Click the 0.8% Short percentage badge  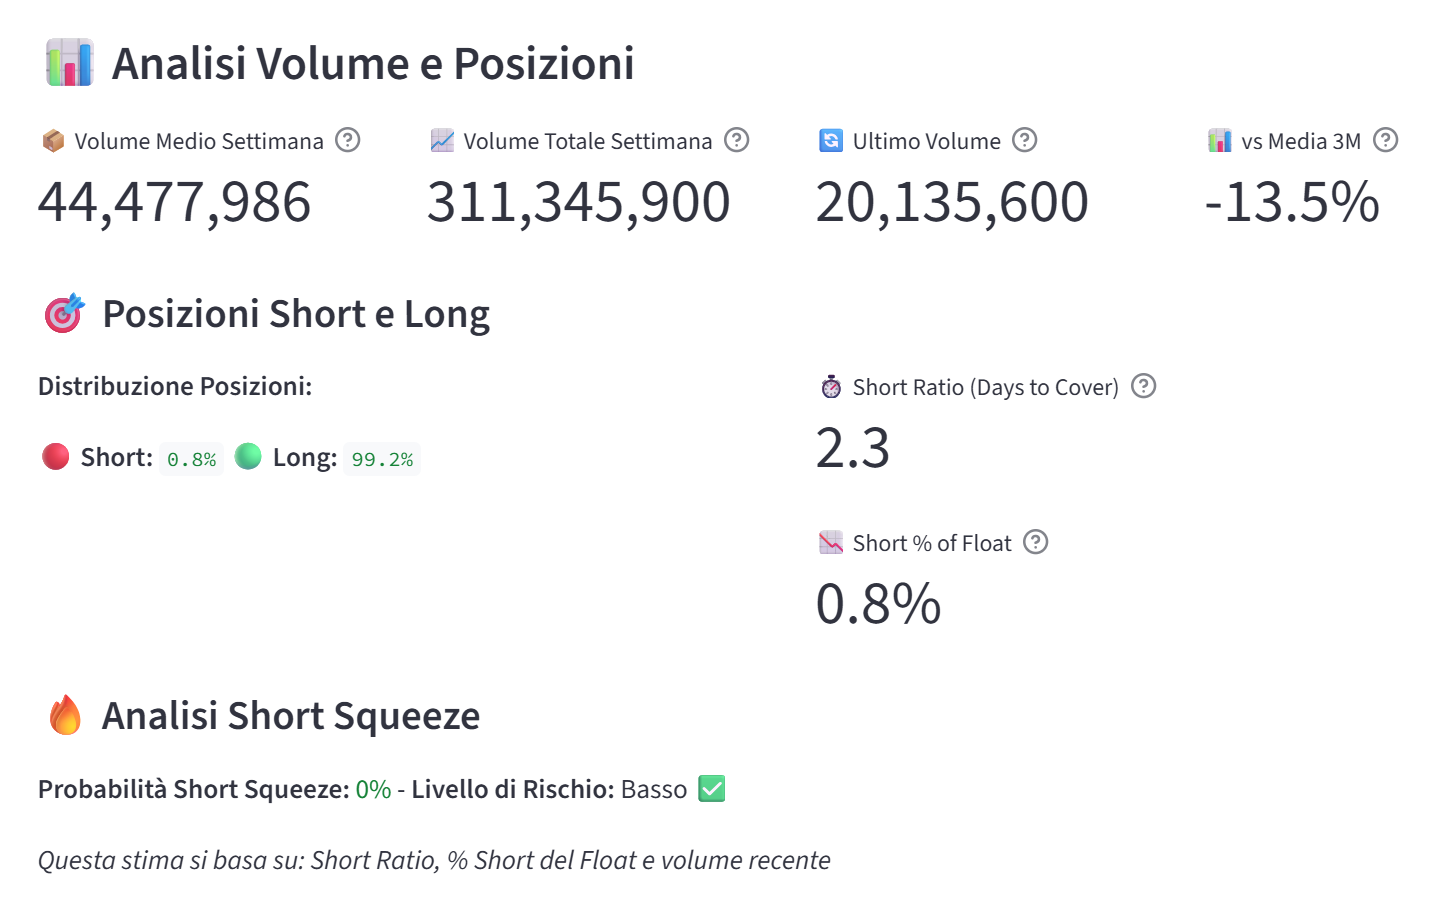191,458
